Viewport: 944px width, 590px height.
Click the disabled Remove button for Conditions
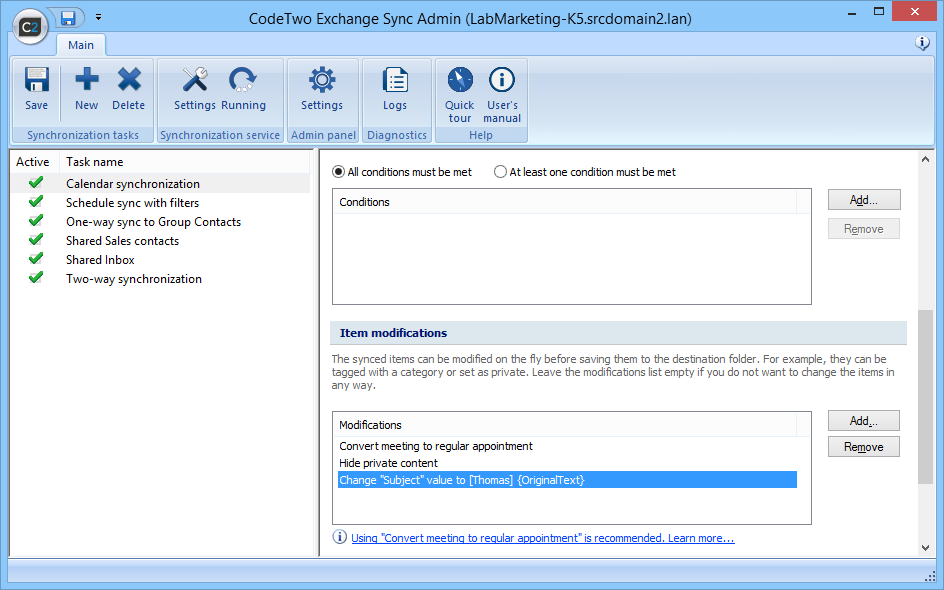[x=864, y=229]
